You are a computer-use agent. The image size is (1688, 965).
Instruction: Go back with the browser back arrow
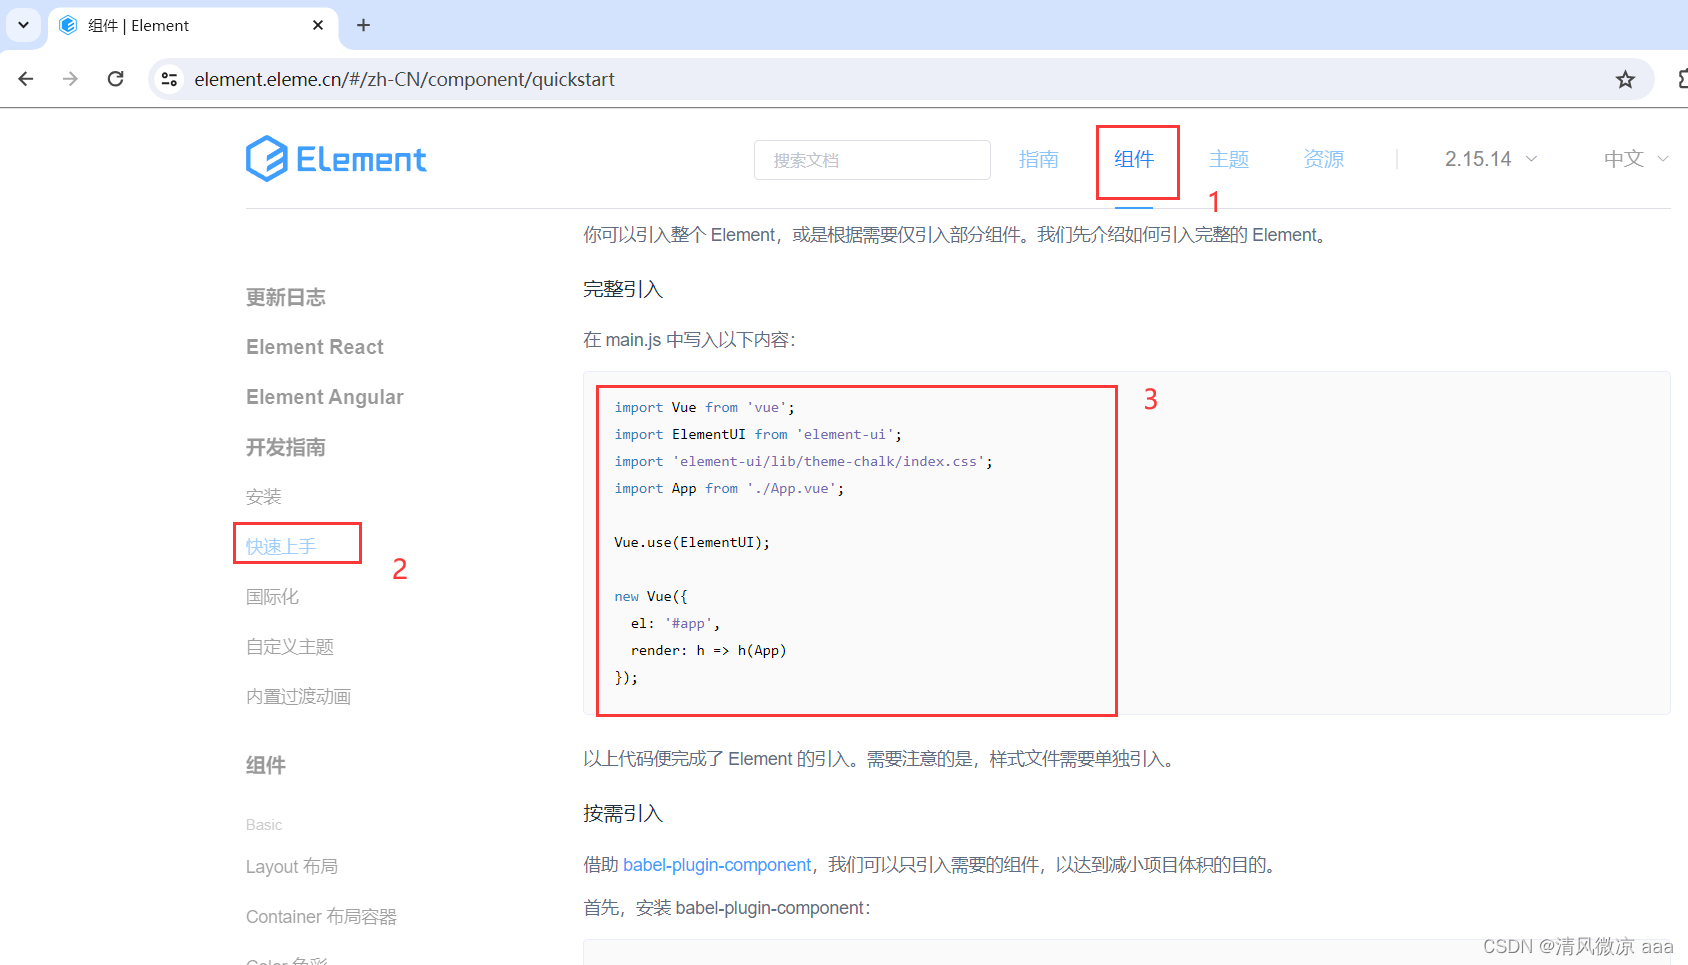pos(26,79)
